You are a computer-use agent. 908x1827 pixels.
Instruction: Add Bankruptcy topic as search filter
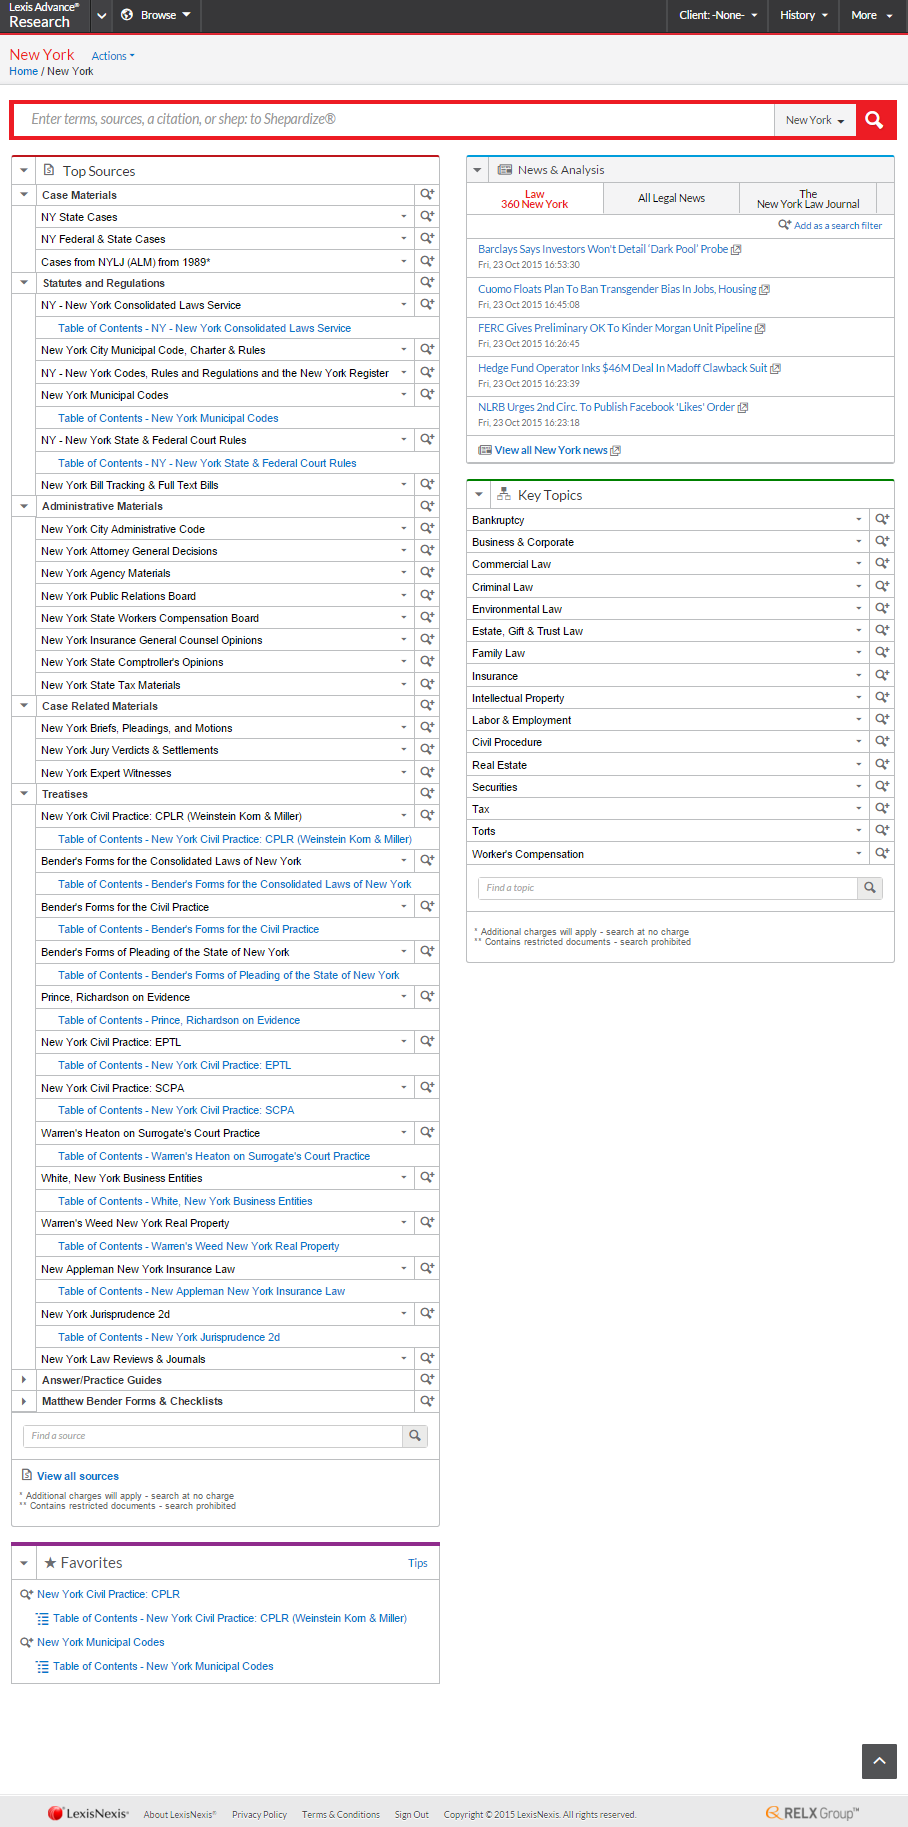pos(882,519)
